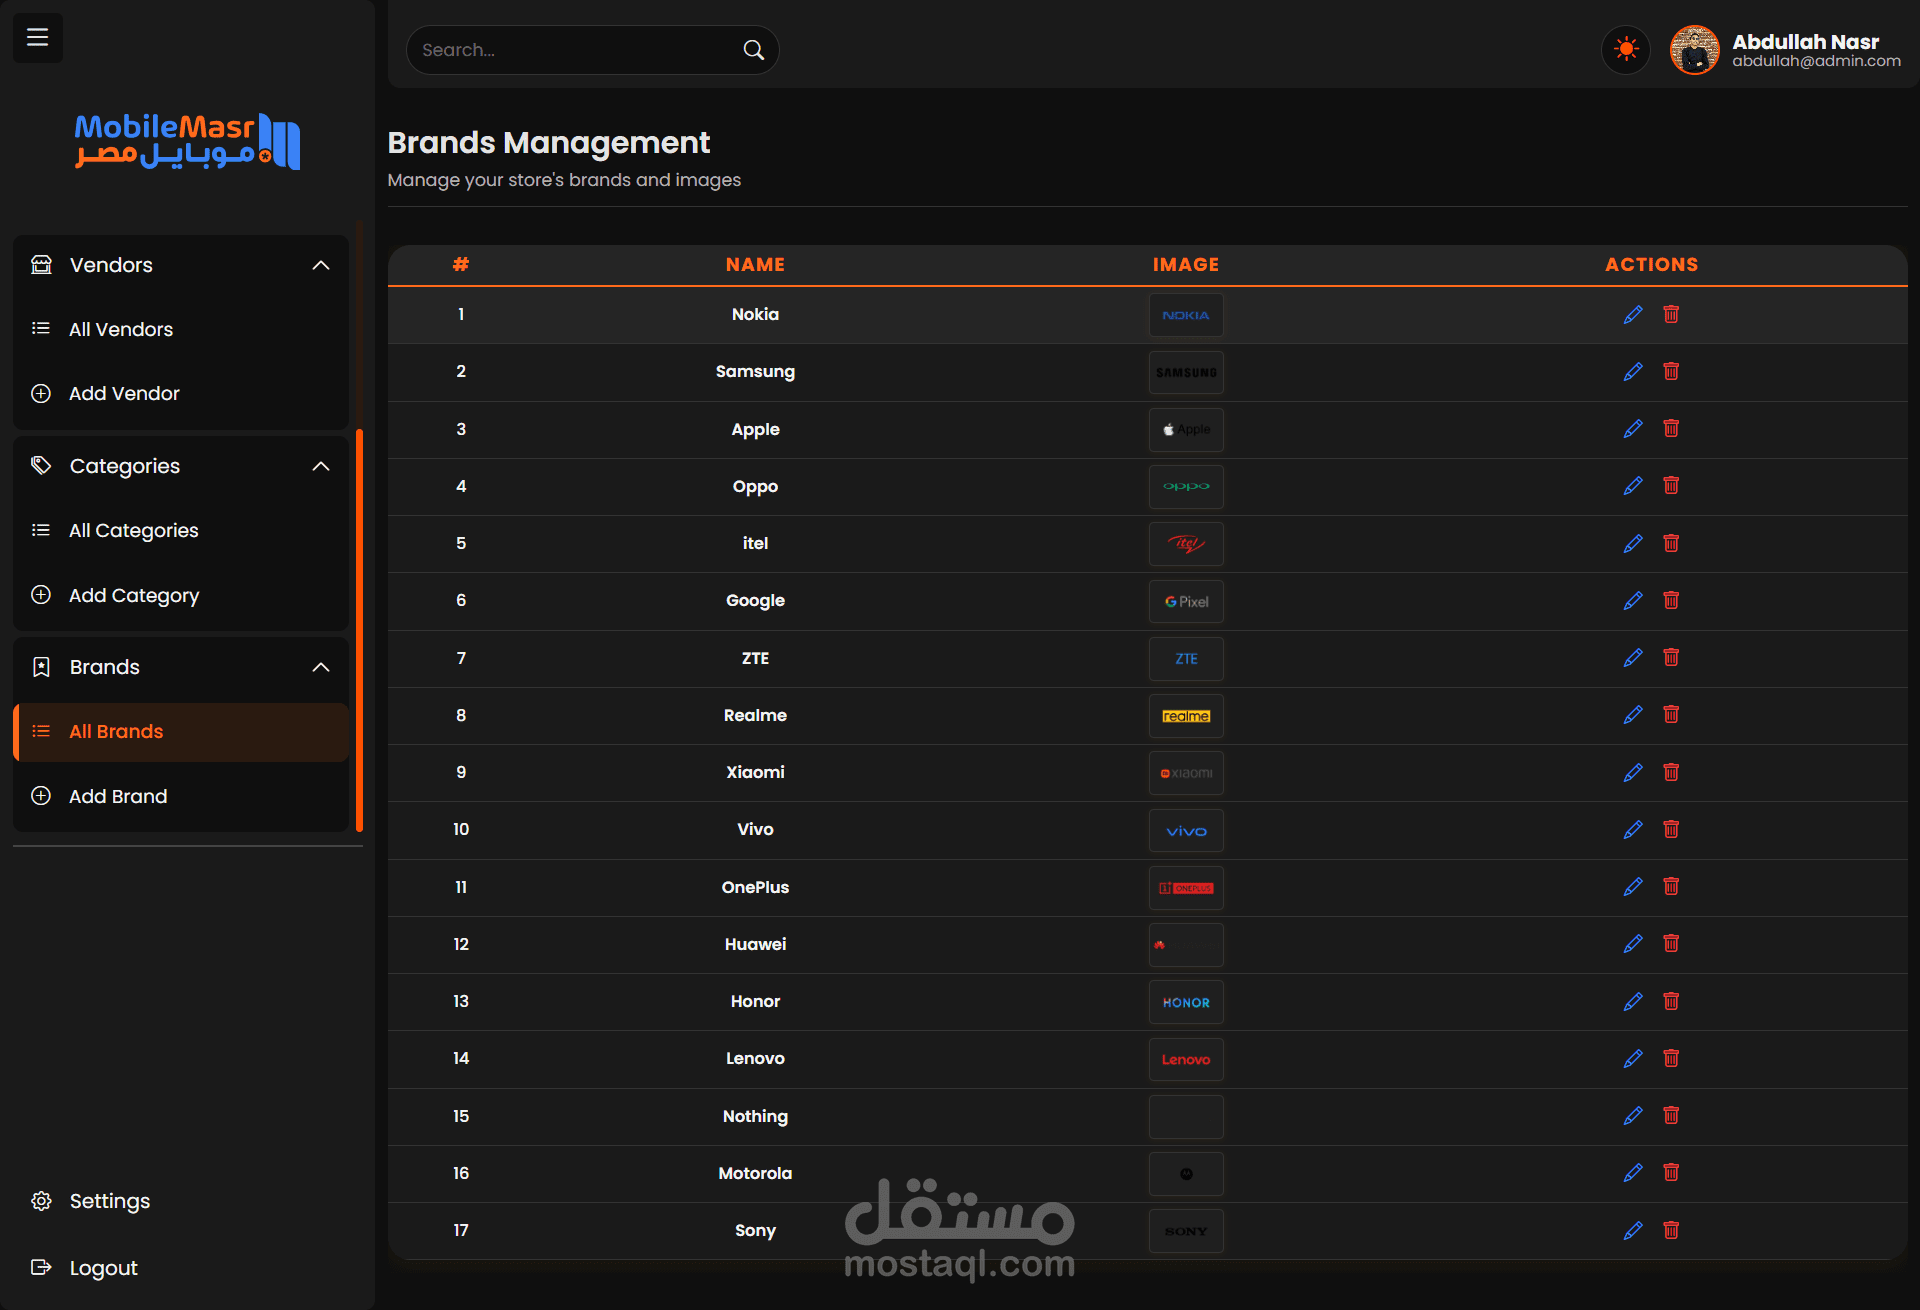Open the Add Category menu item
This screenshot has height=1310, width=1920.
(133, 595)
